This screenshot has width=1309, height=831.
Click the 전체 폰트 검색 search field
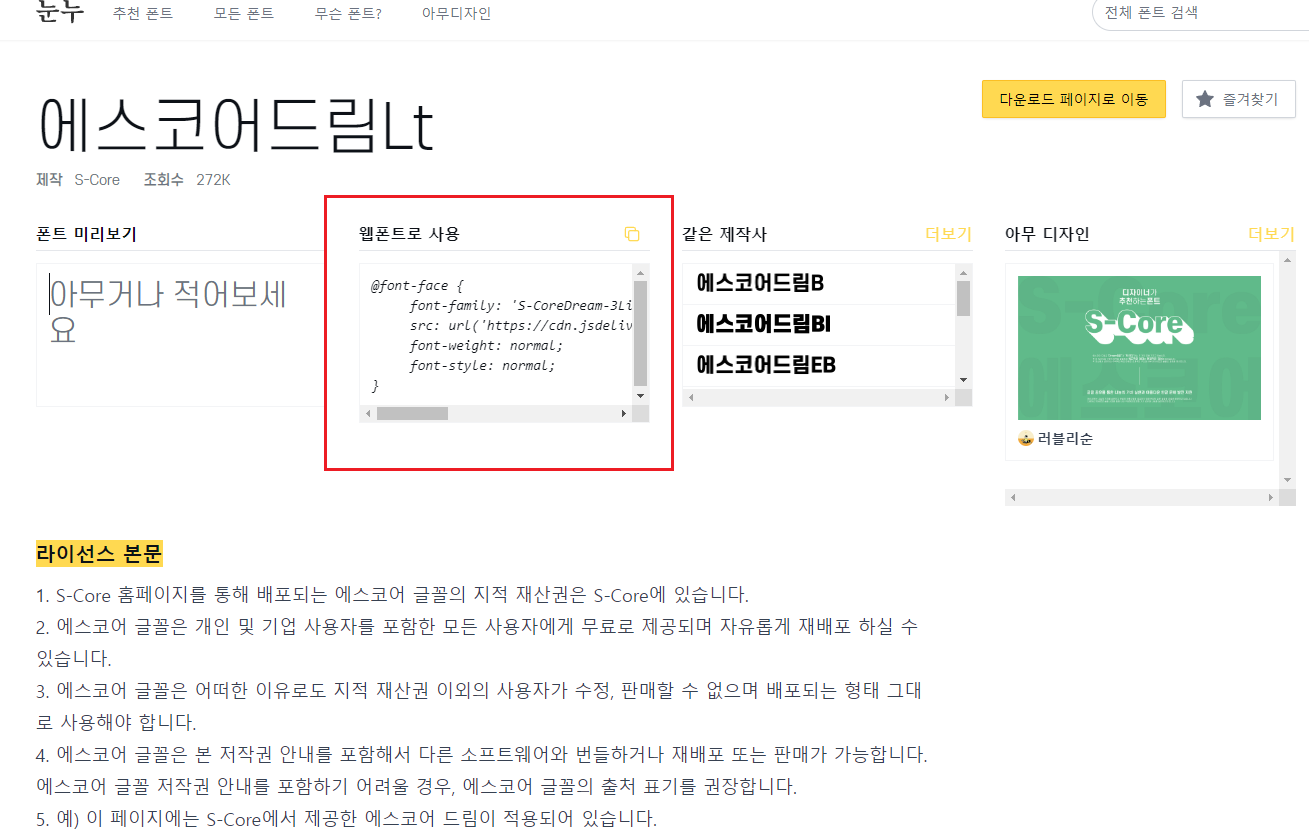(1200, 13)
